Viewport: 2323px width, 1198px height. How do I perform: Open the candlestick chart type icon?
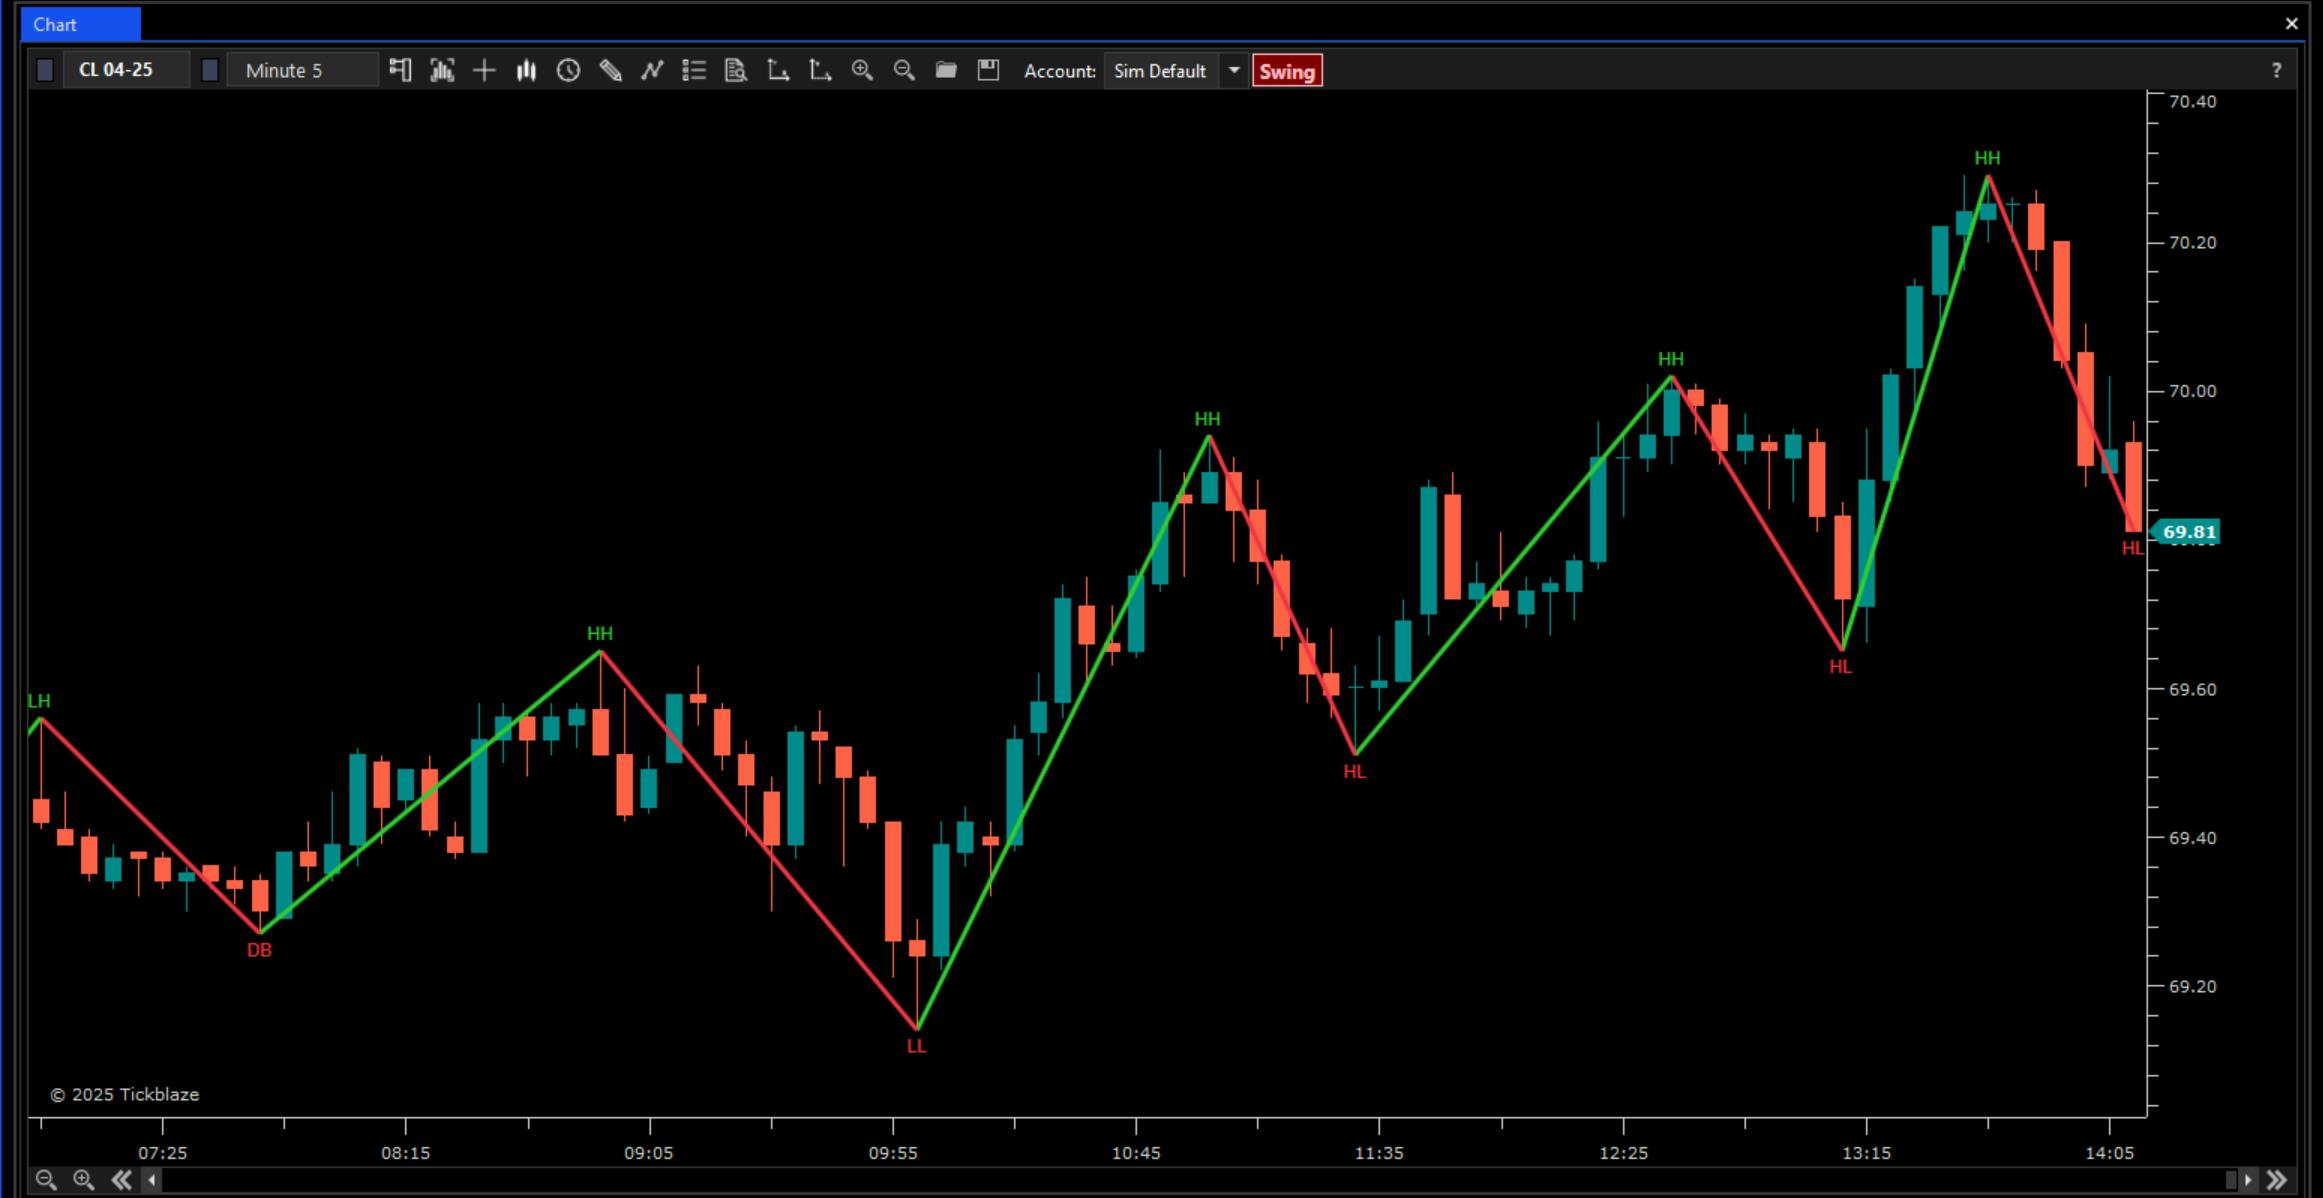526,70
